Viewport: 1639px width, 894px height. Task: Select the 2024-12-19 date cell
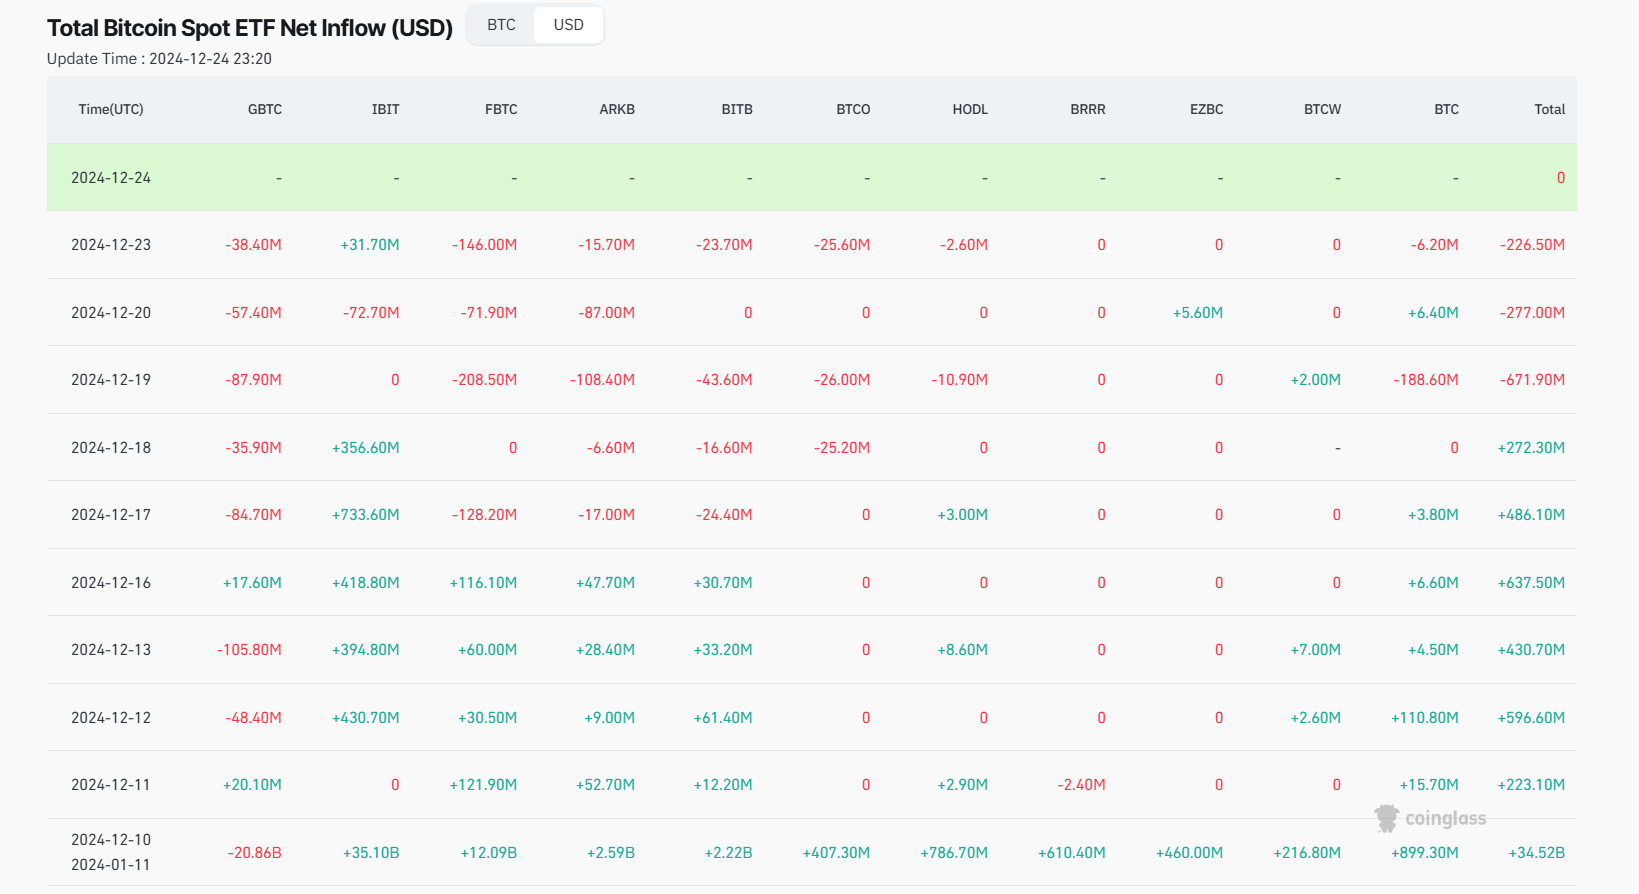coord(111,380)
